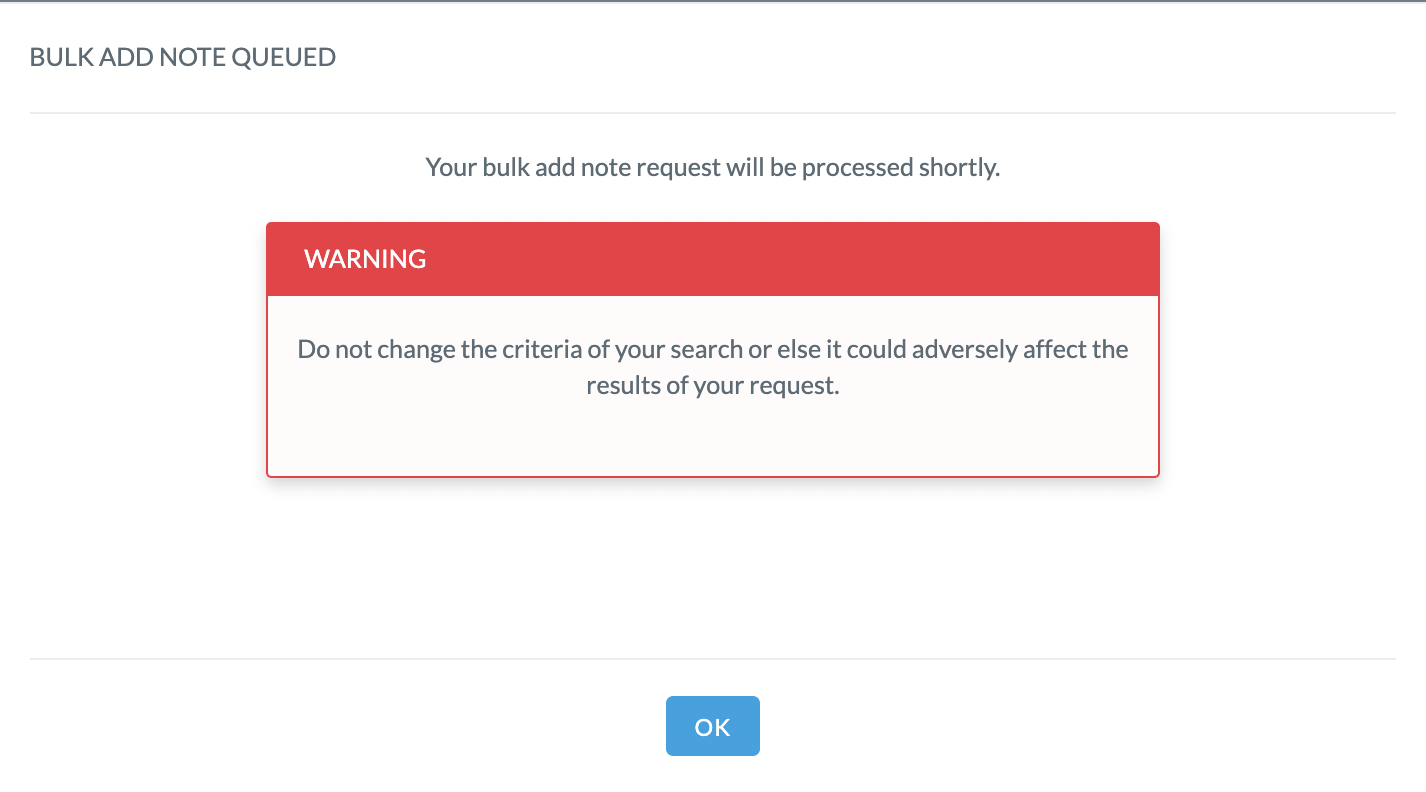Viewport: 1426px width, 792px height.
Task: Click the 'results of your request.' line
Action: (713, 385)
